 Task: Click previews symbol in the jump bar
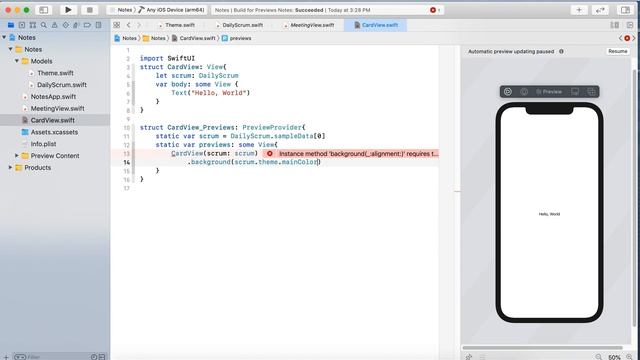tap(236, 38)
